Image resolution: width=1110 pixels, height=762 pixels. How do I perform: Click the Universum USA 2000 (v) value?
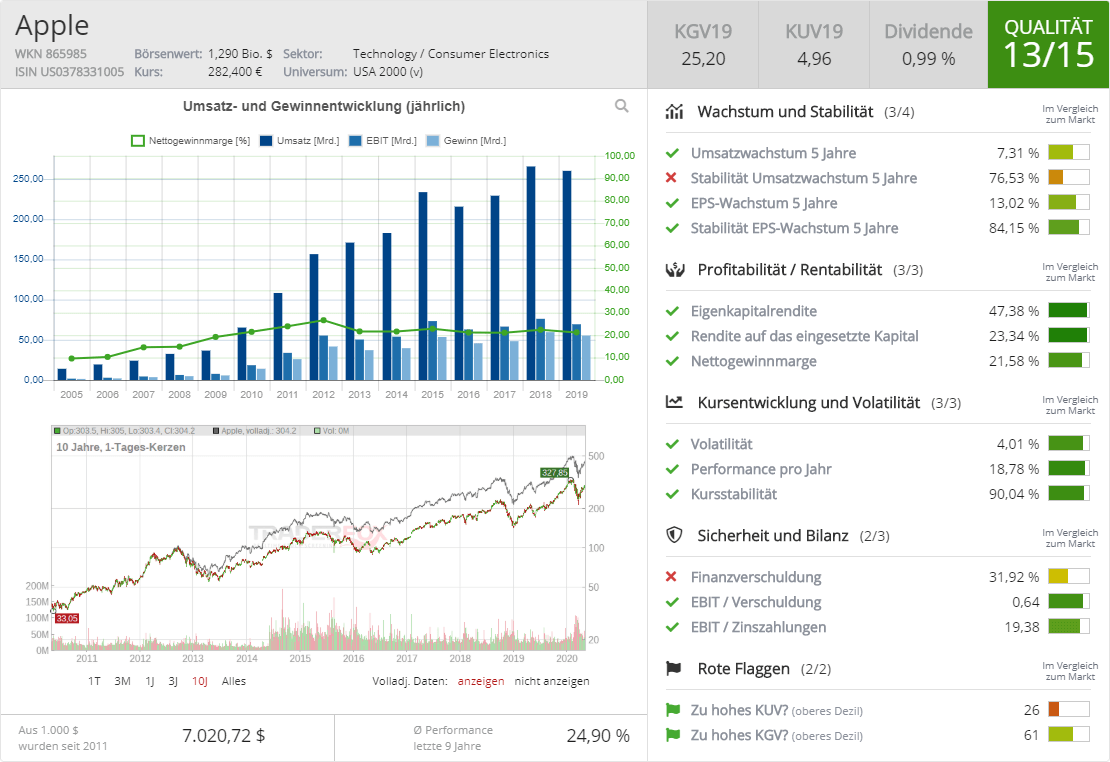[388, 72]
